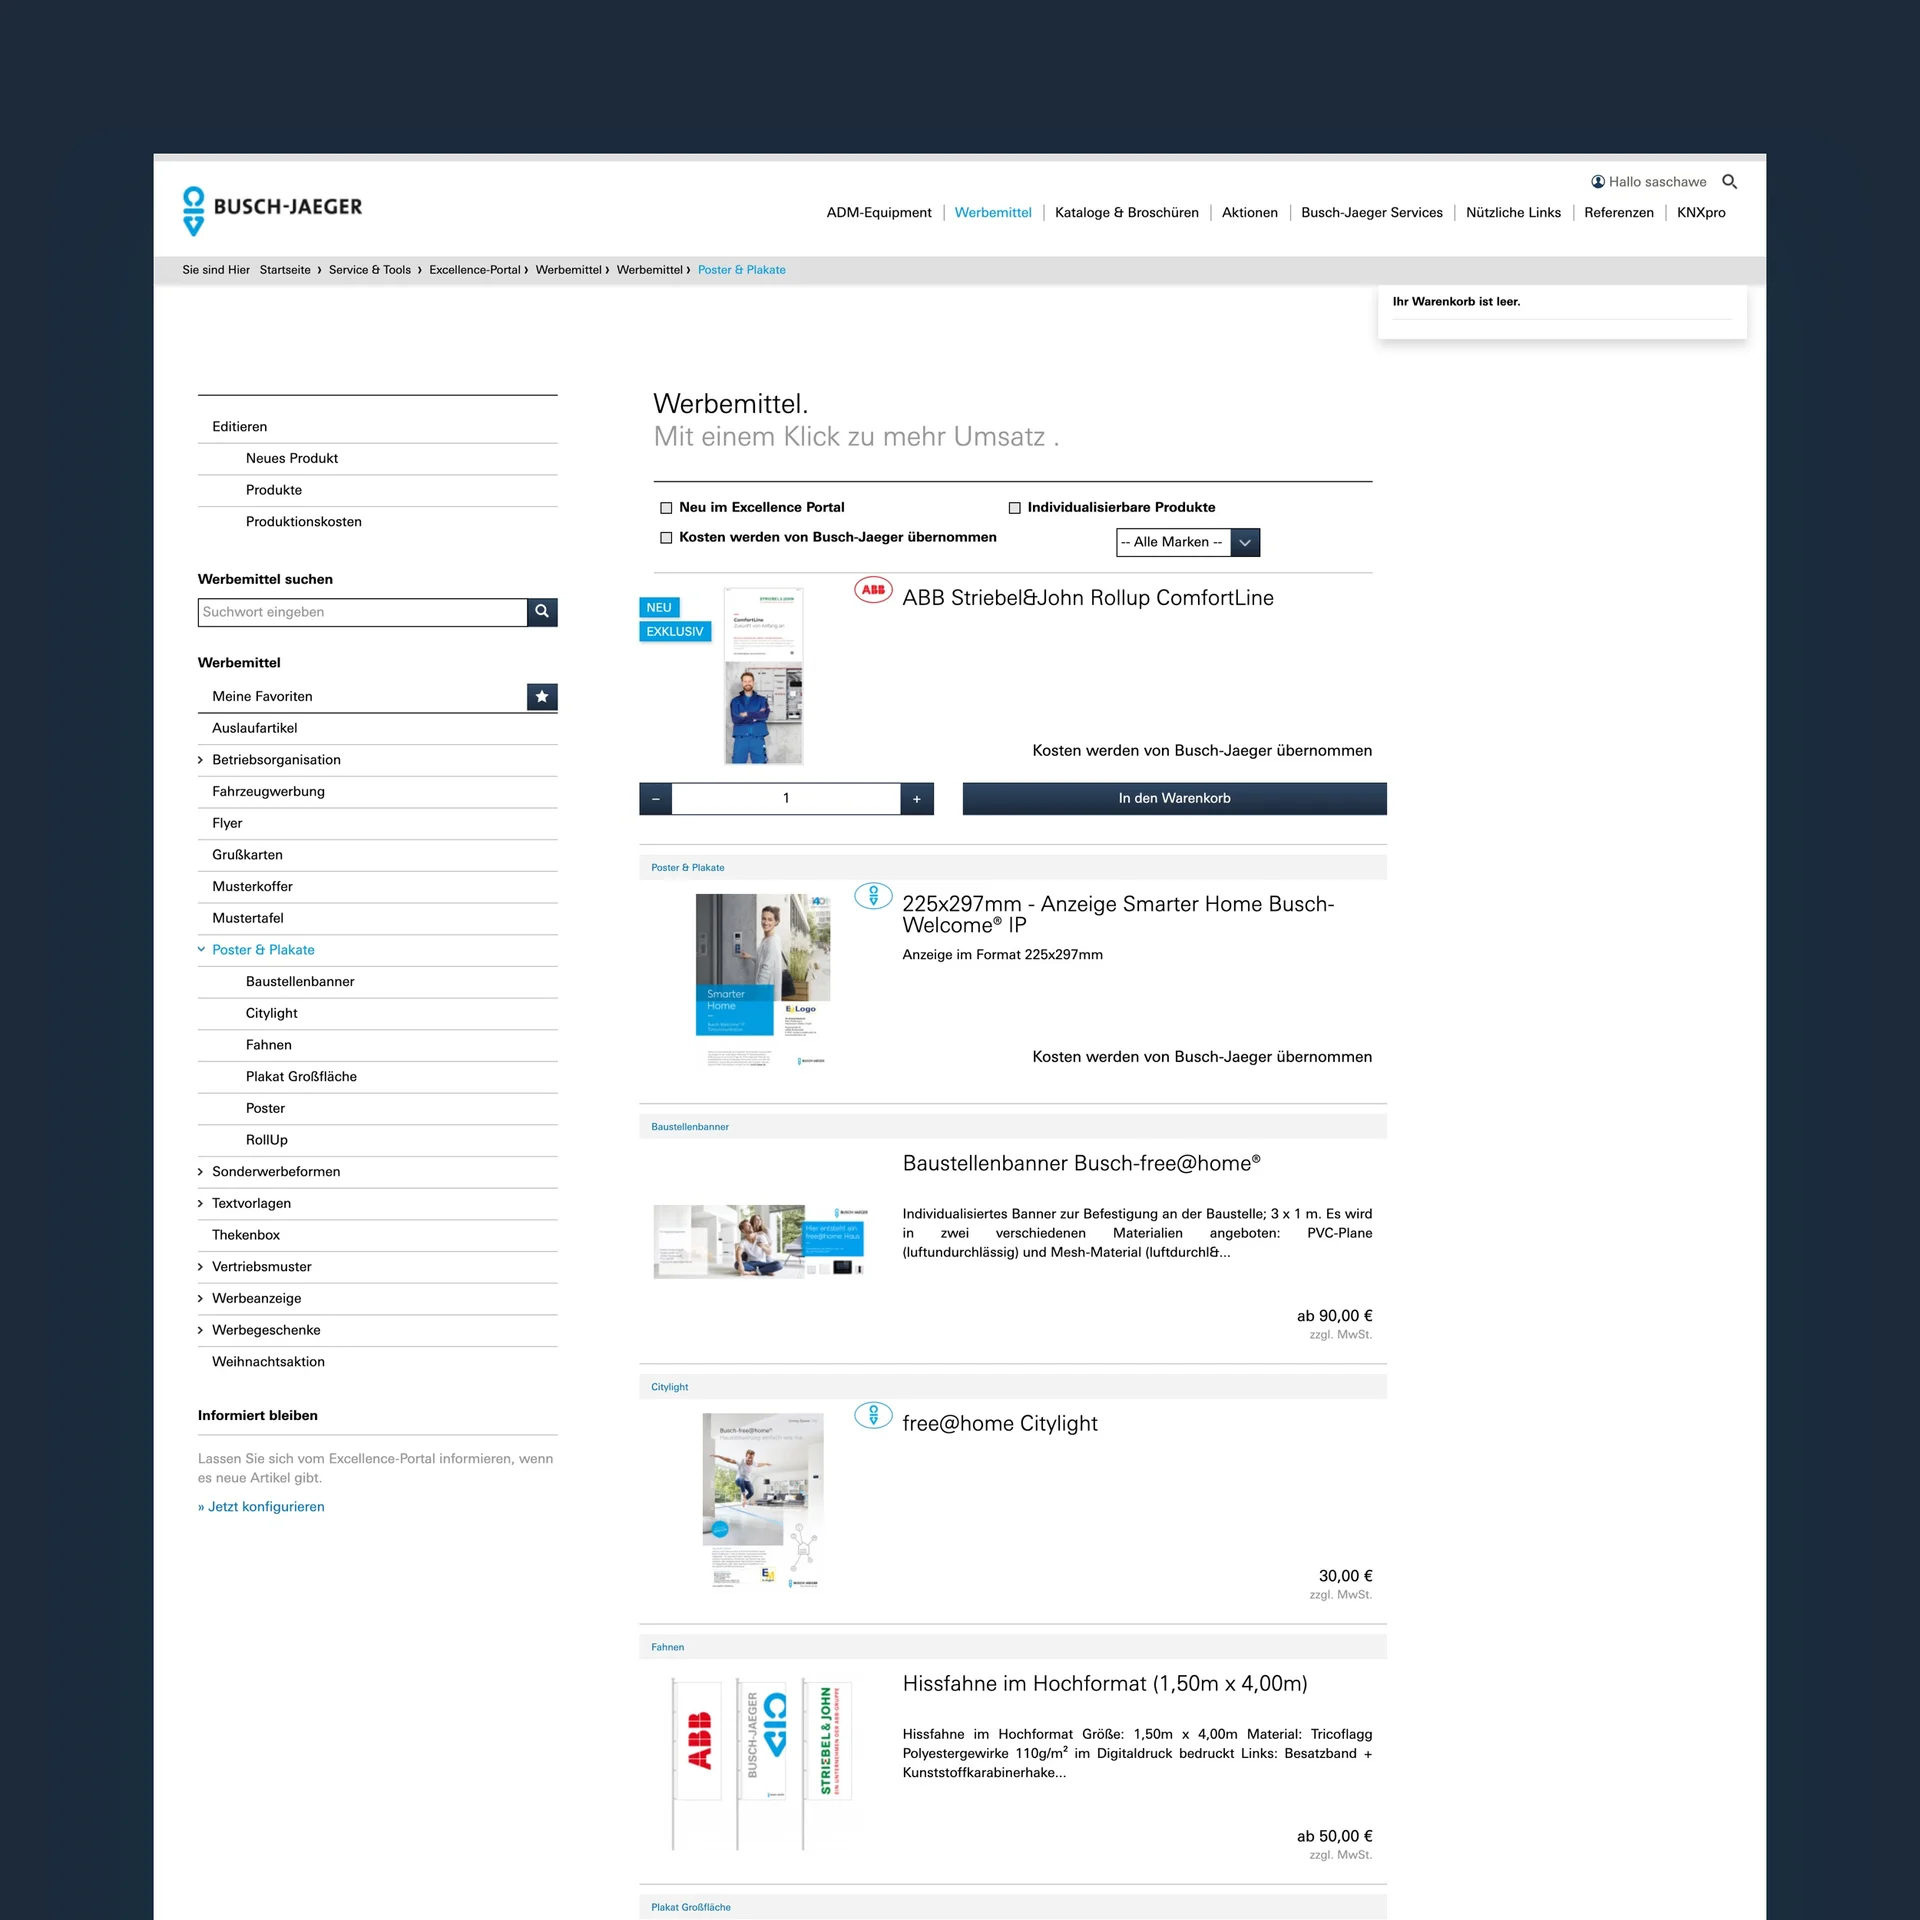The height and width of the screenshot is (1920, 1920).
Task: Open the search magnifier in header
Action: tap(1729, 182)
